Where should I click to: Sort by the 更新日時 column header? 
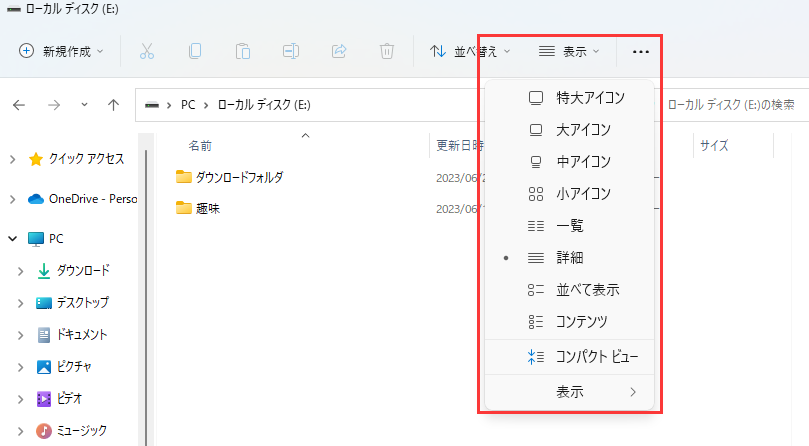point(460,146)
